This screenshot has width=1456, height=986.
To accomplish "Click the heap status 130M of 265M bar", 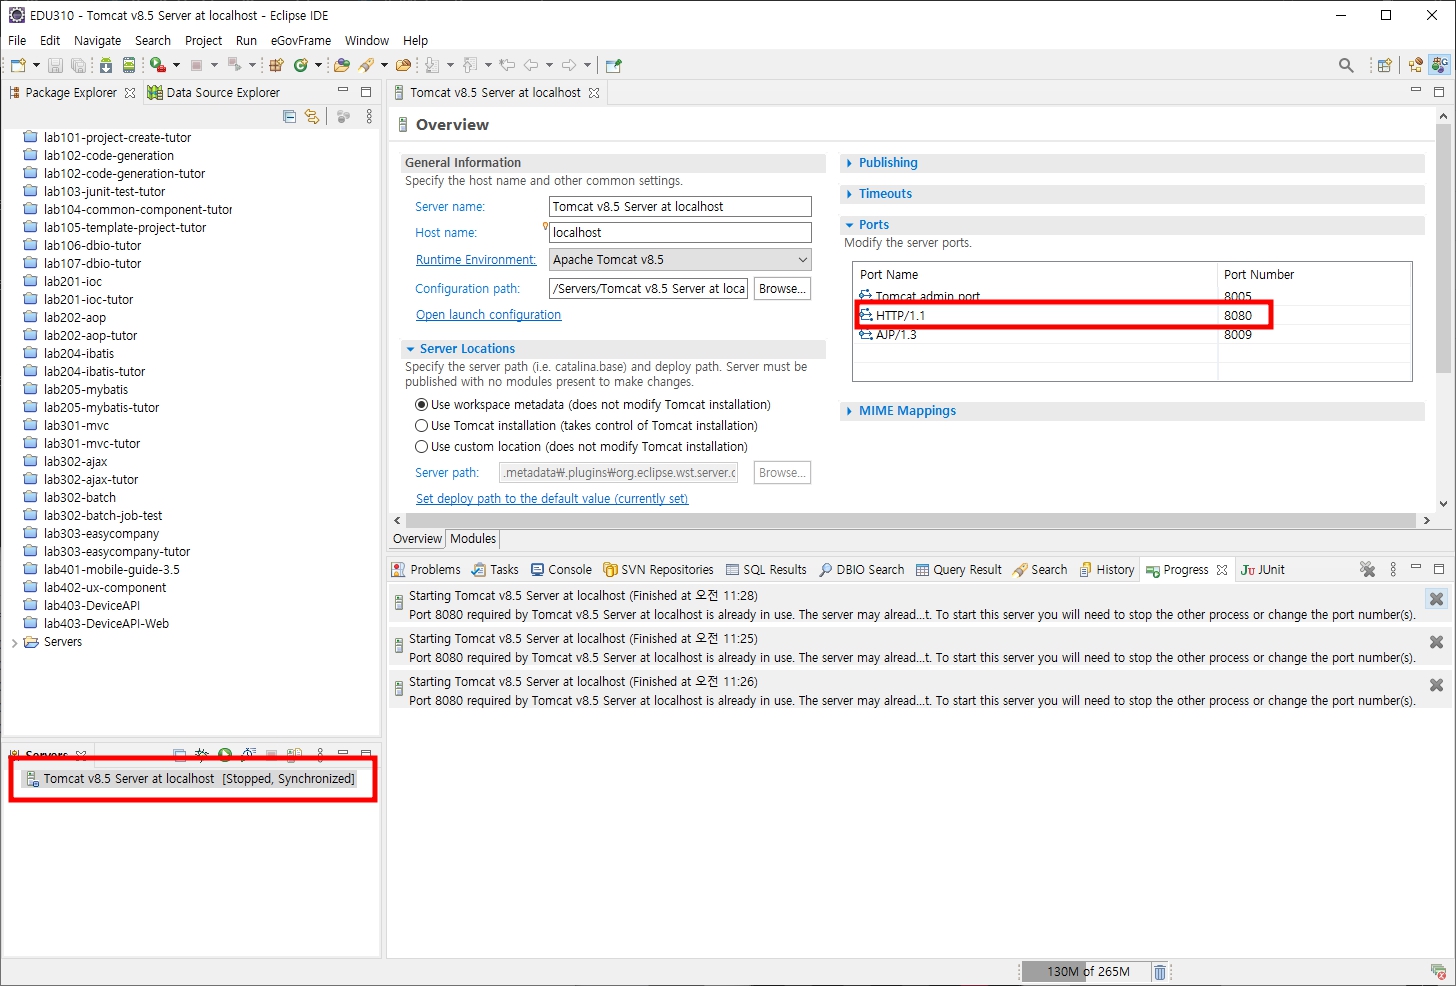I will (x=1088, y=971).
